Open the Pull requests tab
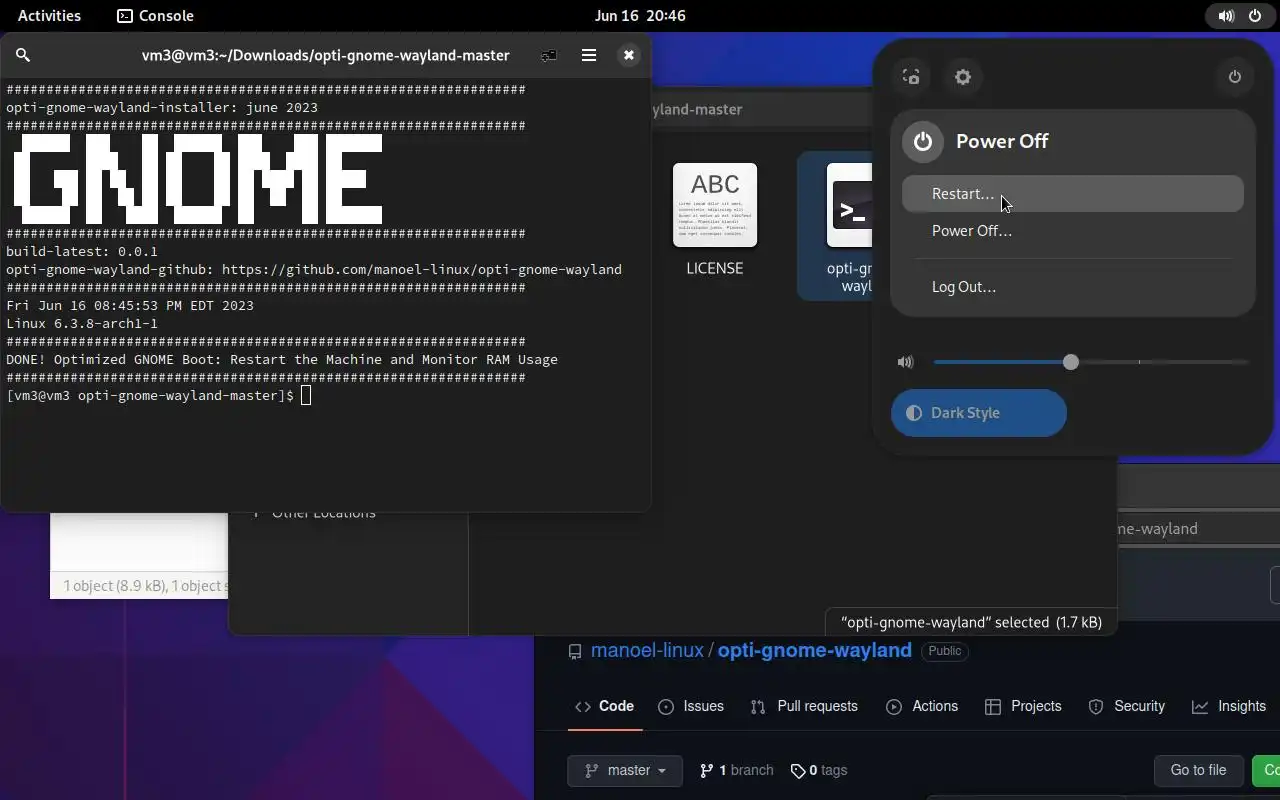 804,706
